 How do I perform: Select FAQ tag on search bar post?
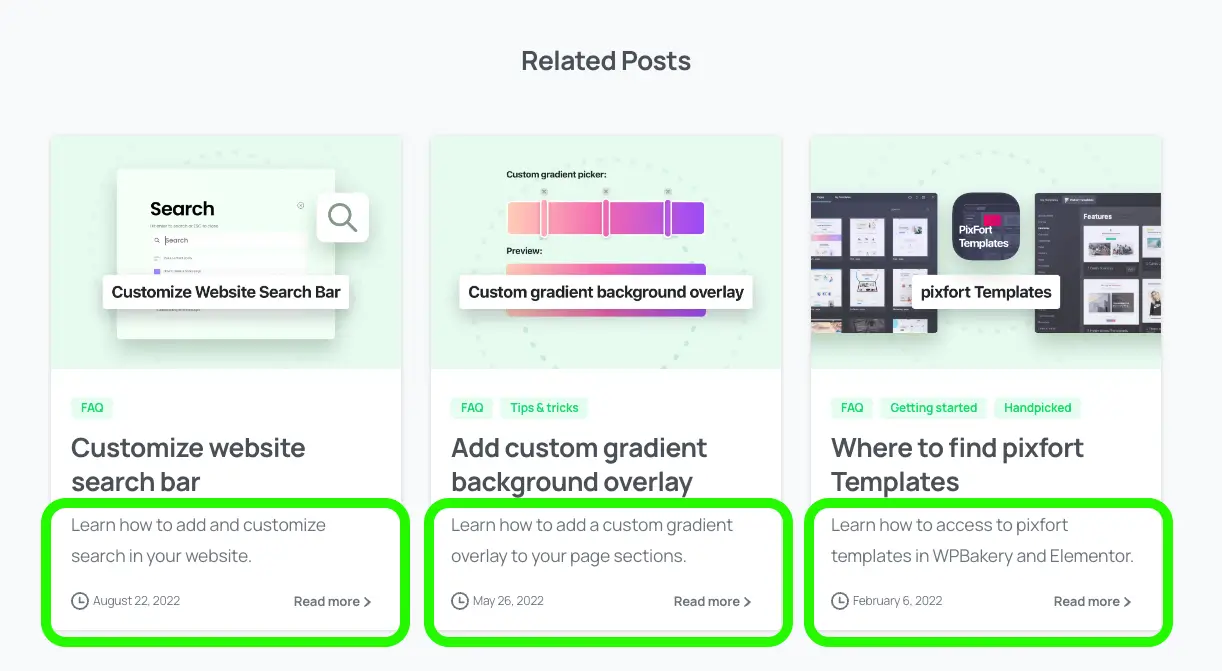[x=92, y=408]
